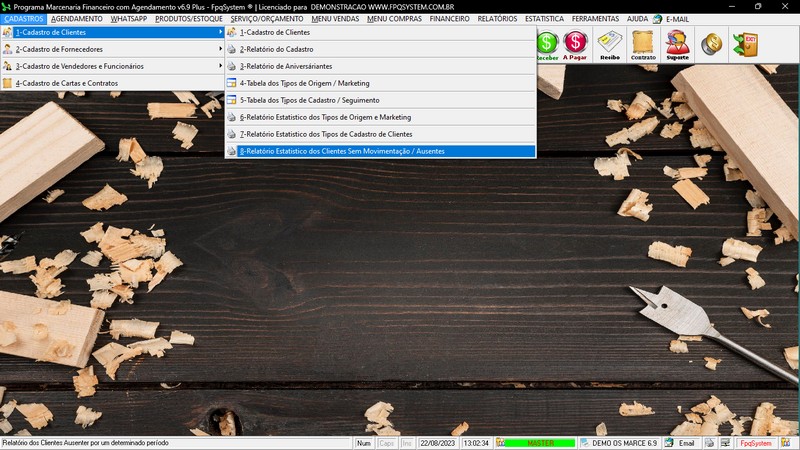Open the Contrato parchment icon
This screenshot has height=450, width=800.
click(643, 45)
